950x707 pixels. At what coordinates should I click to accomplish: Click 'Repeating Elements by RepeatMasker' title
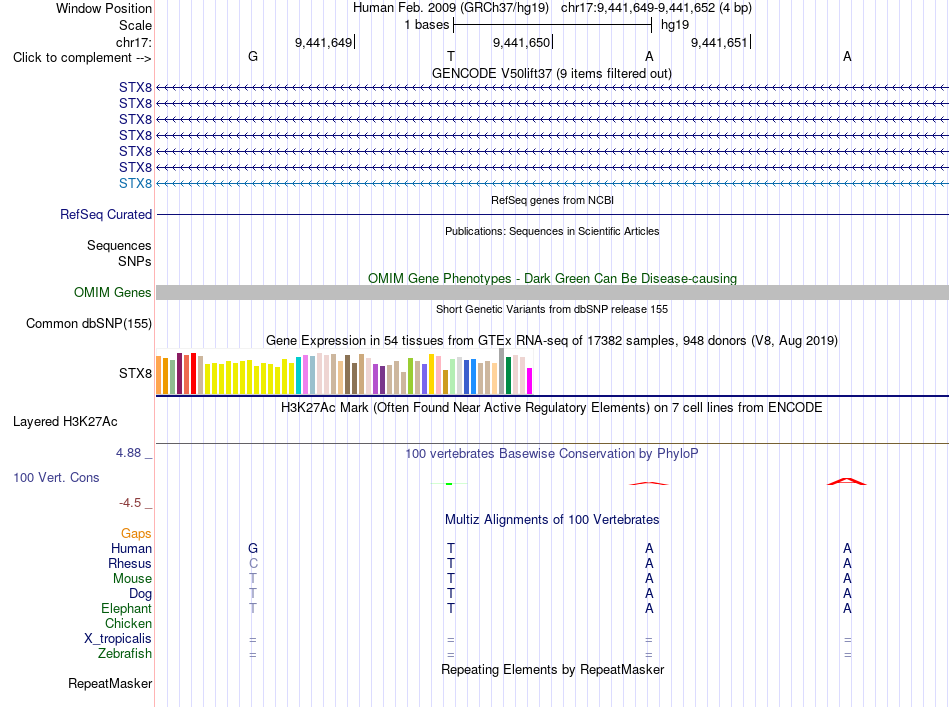click(553, 669)
